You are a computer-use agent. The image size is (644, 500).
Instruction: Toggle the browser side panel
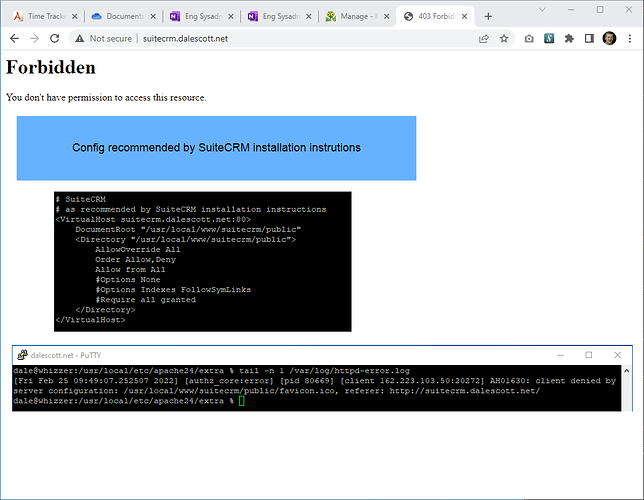(589, 39)
